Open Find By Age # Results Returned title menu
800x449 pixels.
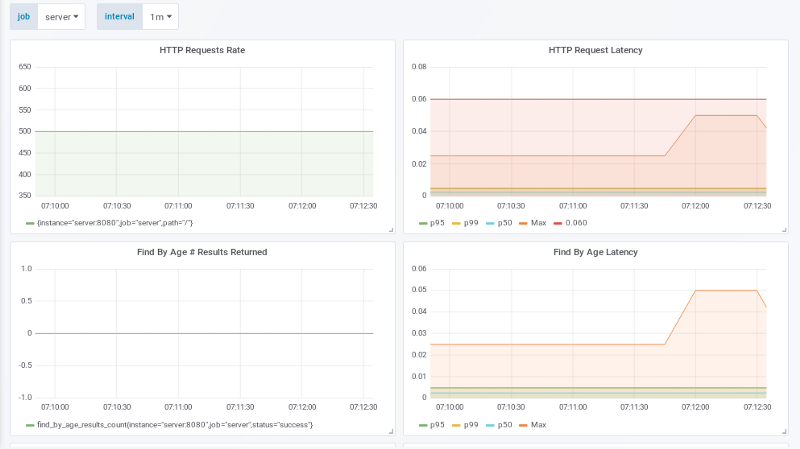point(202,252)
